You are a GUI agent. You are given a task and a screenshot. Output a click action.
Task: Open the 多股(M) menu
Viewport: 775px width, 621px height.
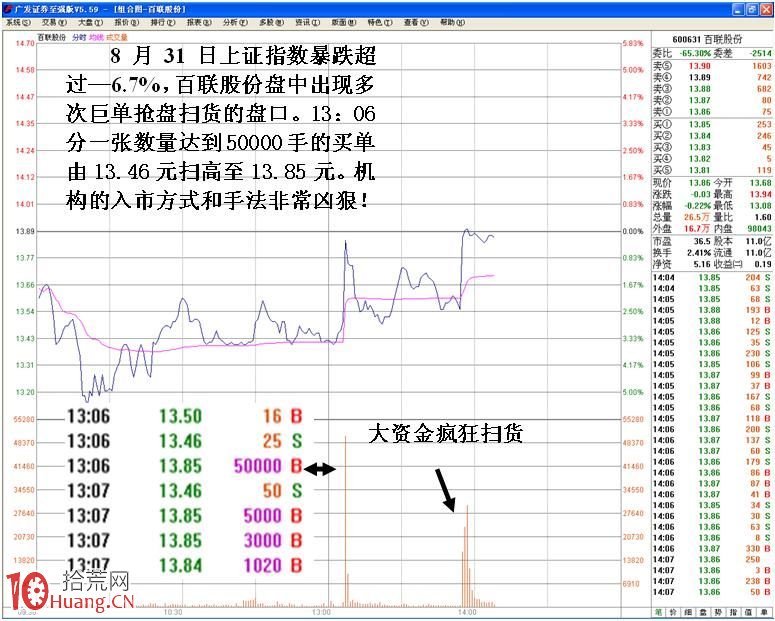[271, 23]
